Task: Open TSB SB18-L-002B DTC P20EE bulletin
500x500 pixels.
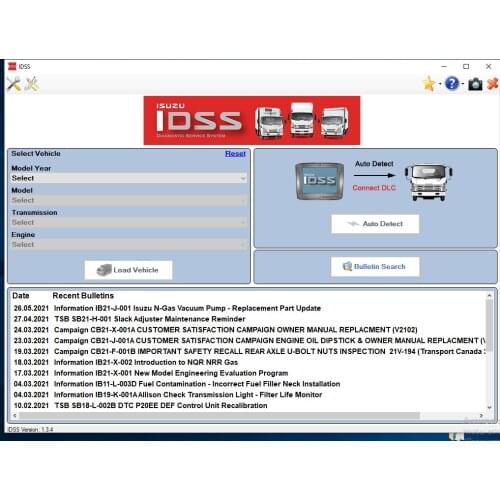Action: [x=161, y=406]
